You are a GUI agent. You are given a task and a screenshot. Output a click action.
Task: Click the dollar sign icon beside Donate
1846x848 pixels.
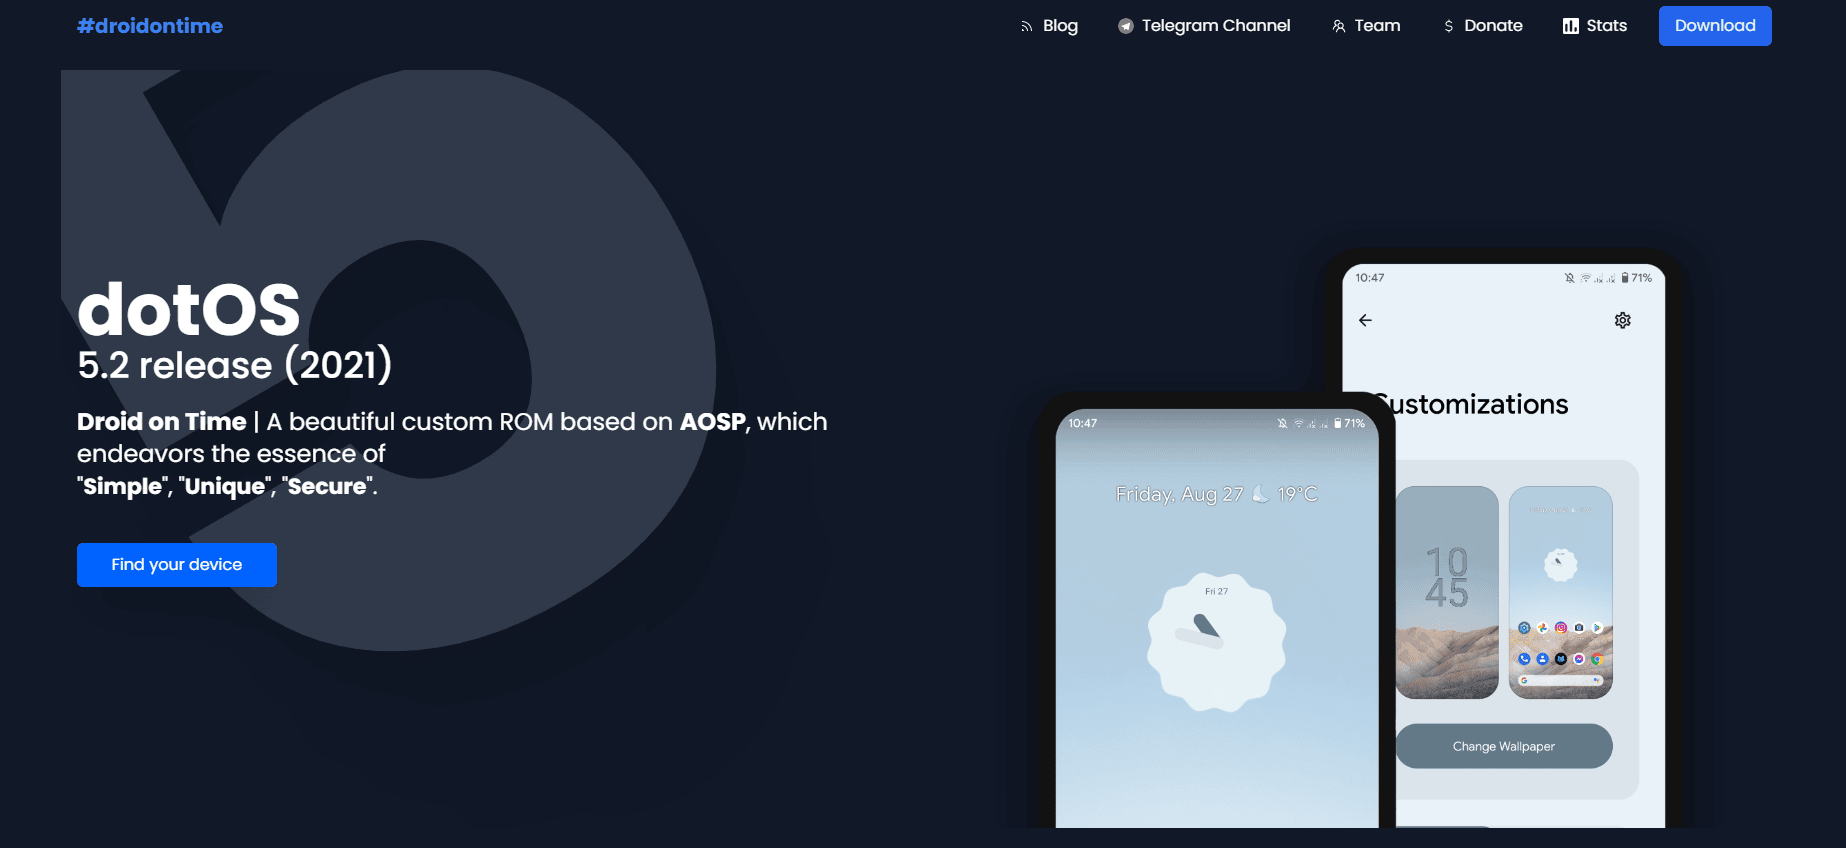click(1449, 27)
